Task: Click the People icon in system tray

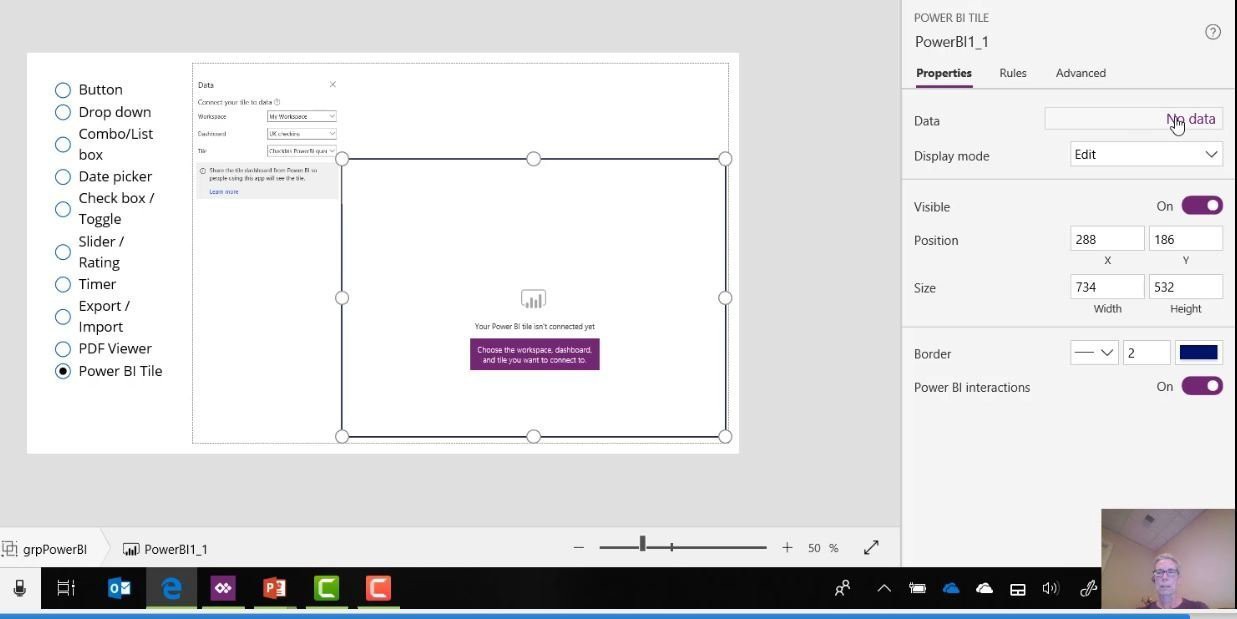Action: point(842,588)
